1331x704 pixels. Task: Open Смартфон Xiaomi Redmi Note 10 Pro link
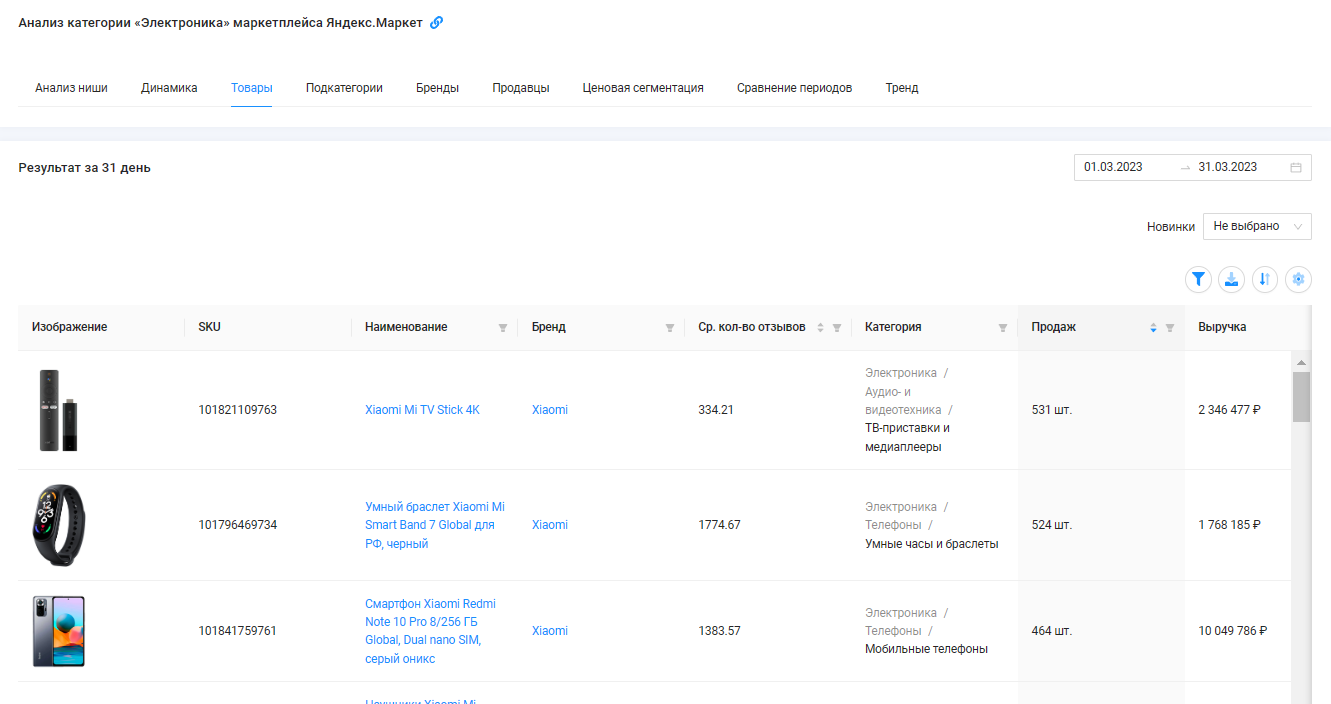click(x=430, y=631)
